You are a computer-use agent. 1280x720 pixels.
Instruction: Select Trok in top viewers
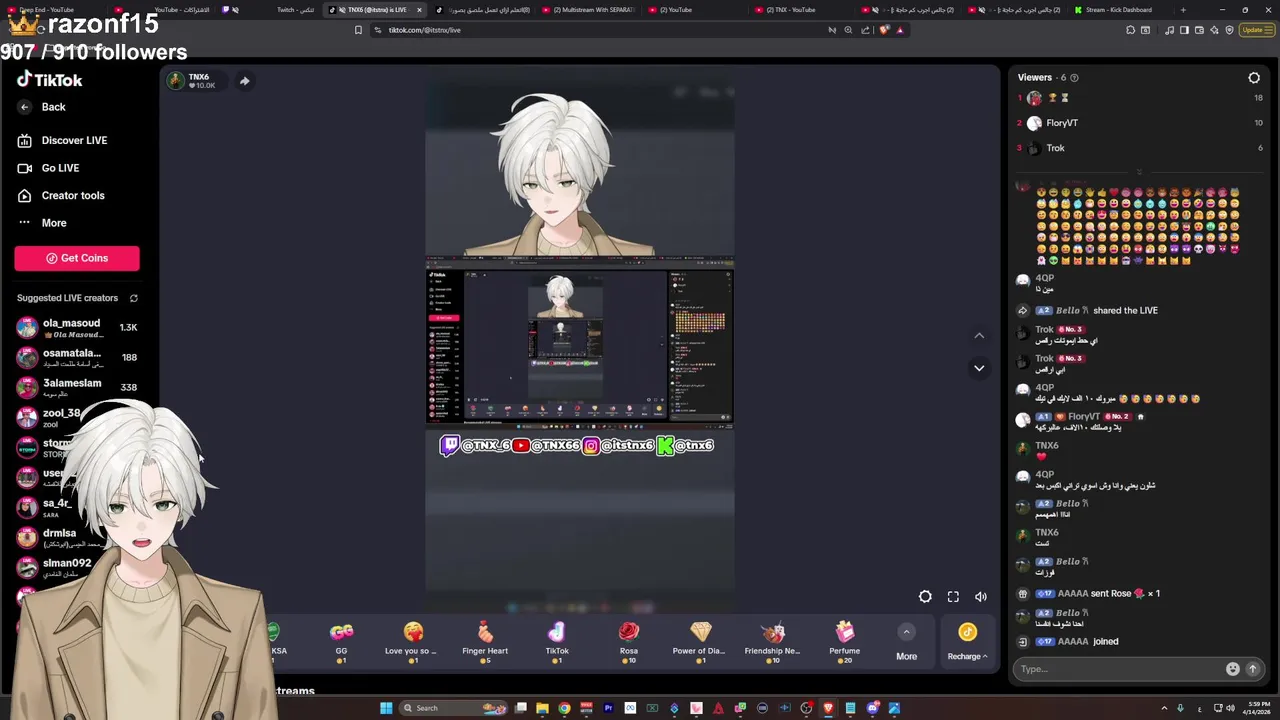[1055, 148]
